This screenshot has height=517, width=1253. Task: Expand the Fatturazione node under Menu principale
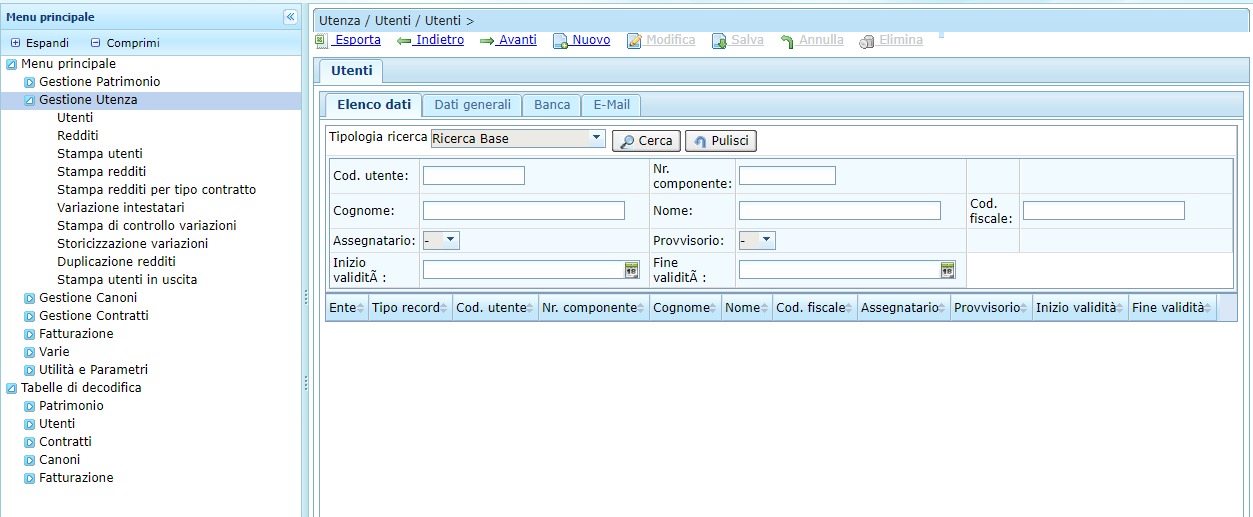[30, 334]
